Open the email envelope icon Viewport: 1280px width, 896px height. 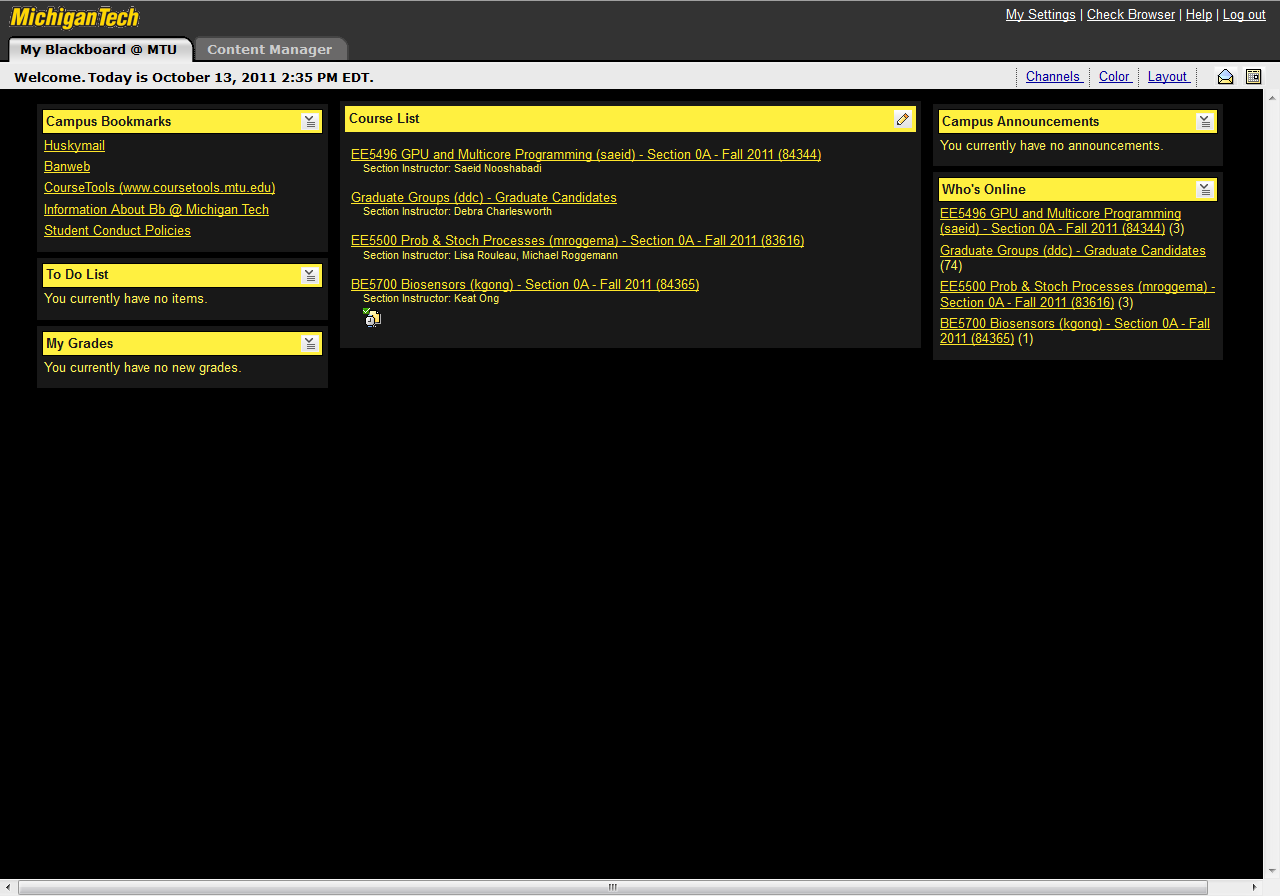tap(1225, 76)
